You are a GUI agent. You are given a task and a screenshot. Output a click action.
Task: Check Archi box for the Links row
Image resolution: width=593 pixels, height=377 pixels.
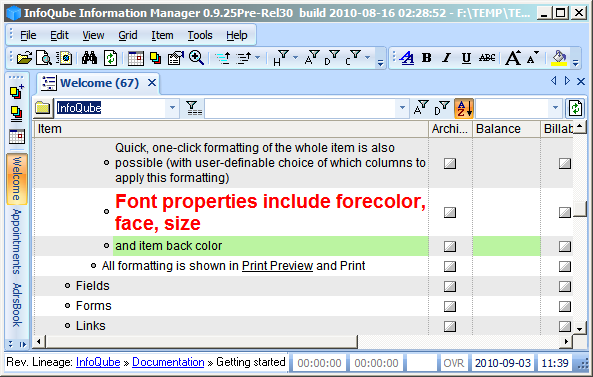coord(450,326)
